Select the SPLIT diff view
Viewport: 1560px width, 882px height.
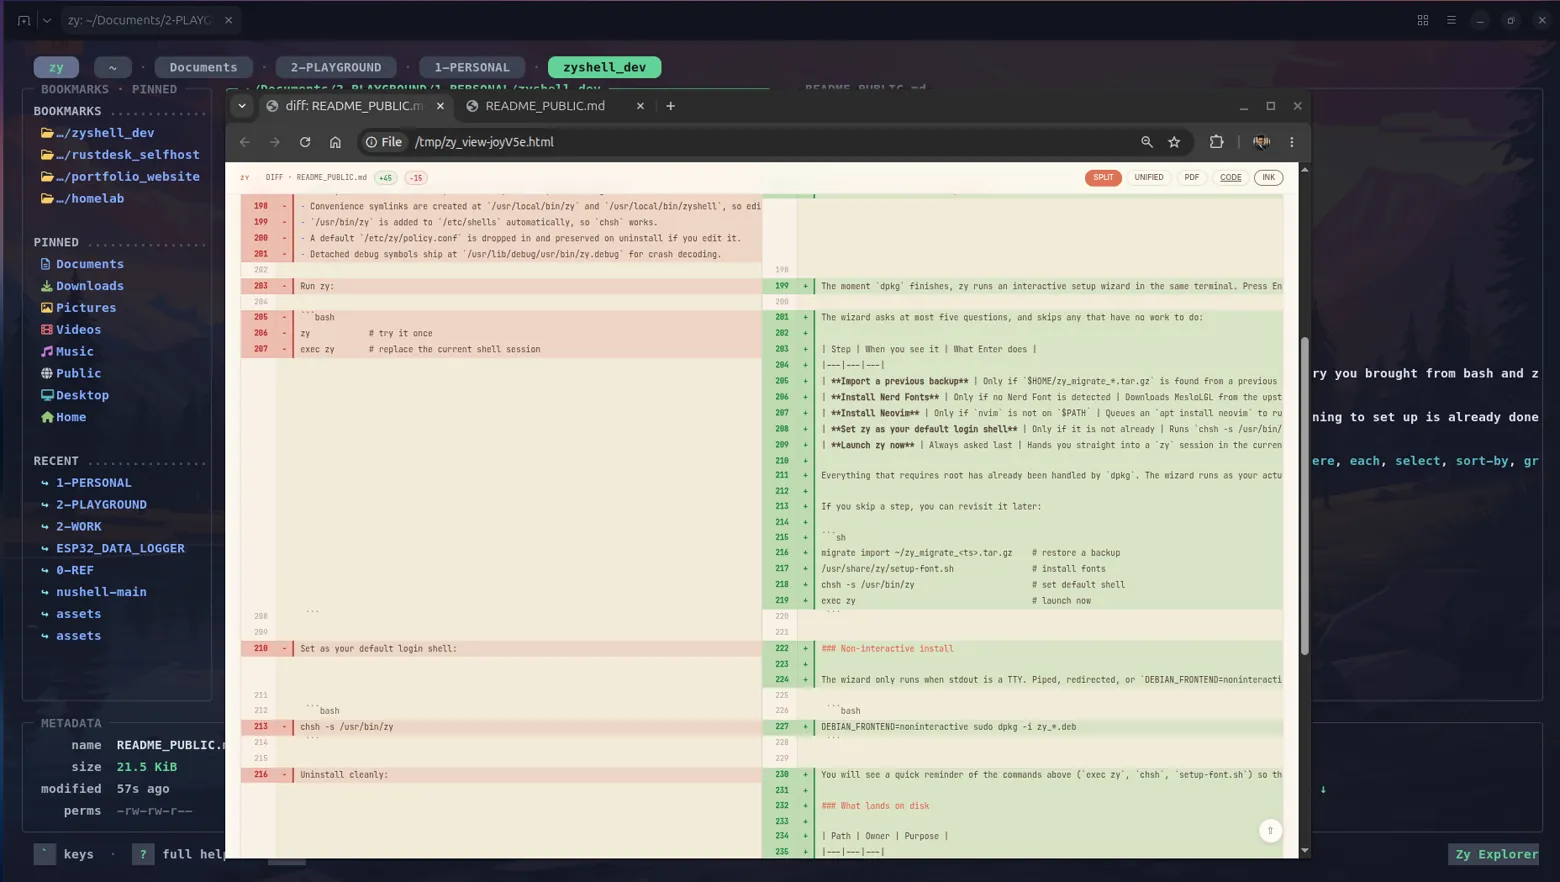[1103, 178]
